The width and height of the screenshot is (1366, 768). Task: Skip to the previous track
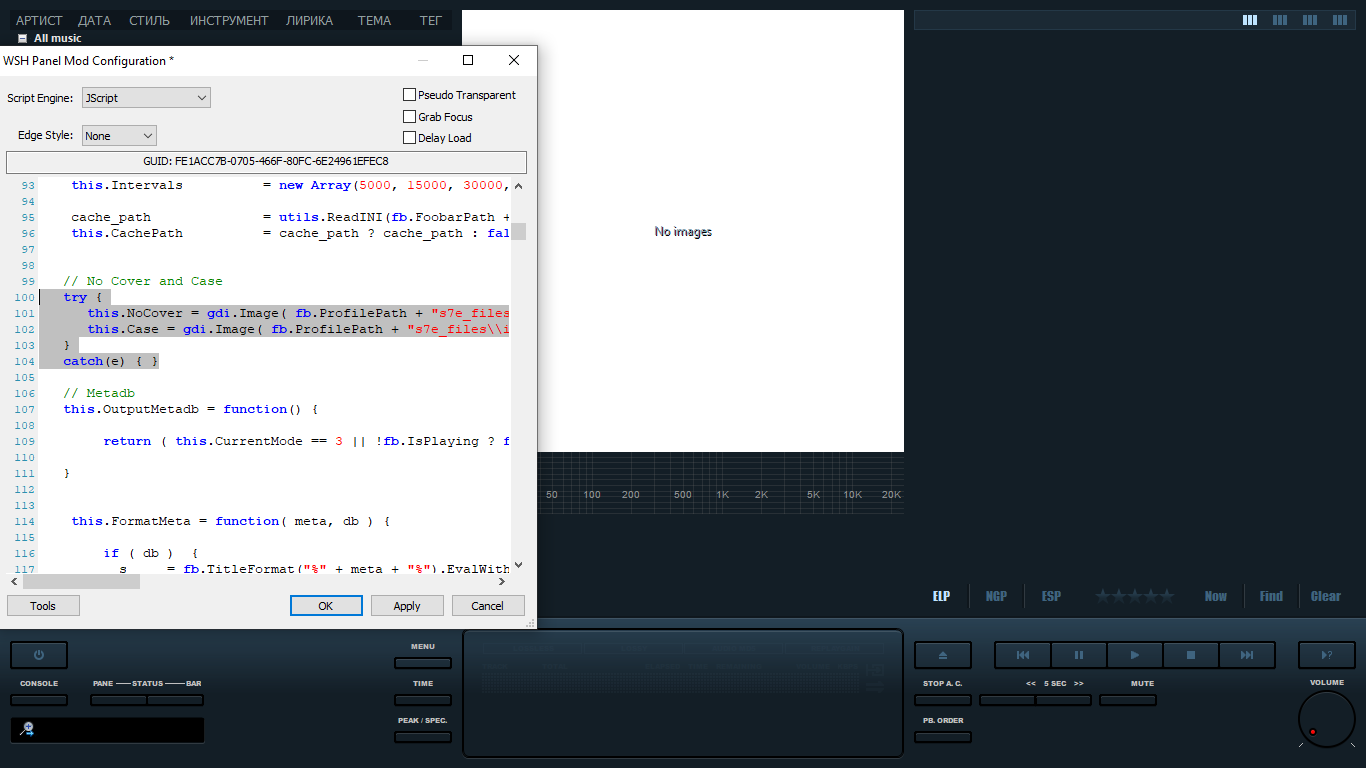coord(1022,655)
